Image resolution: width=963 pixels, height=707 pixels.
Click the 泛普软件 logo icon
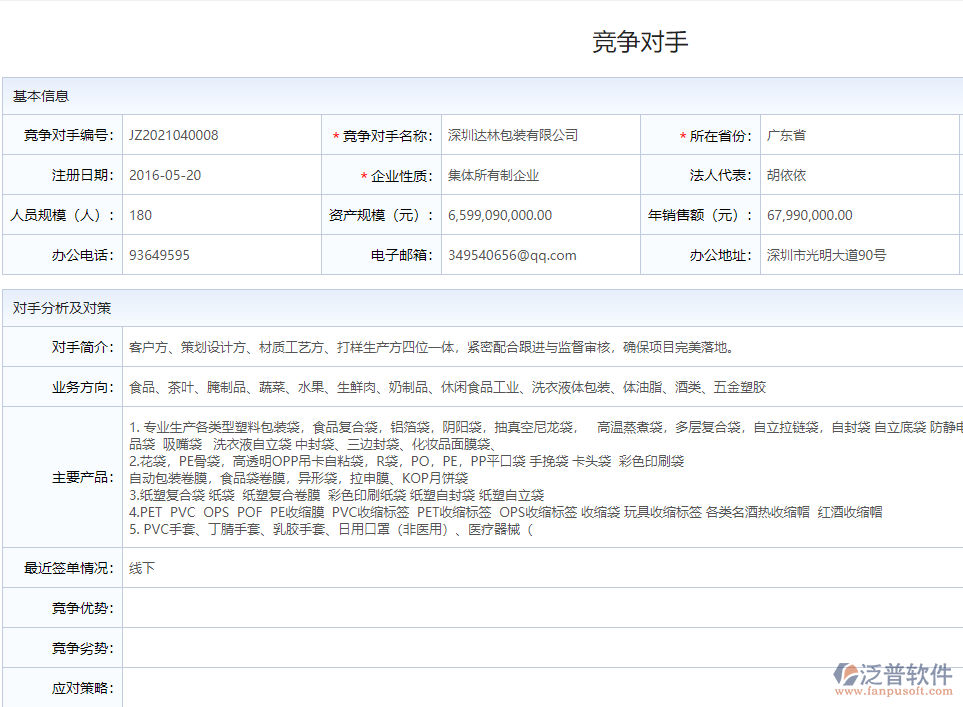(x=846, y=673)
